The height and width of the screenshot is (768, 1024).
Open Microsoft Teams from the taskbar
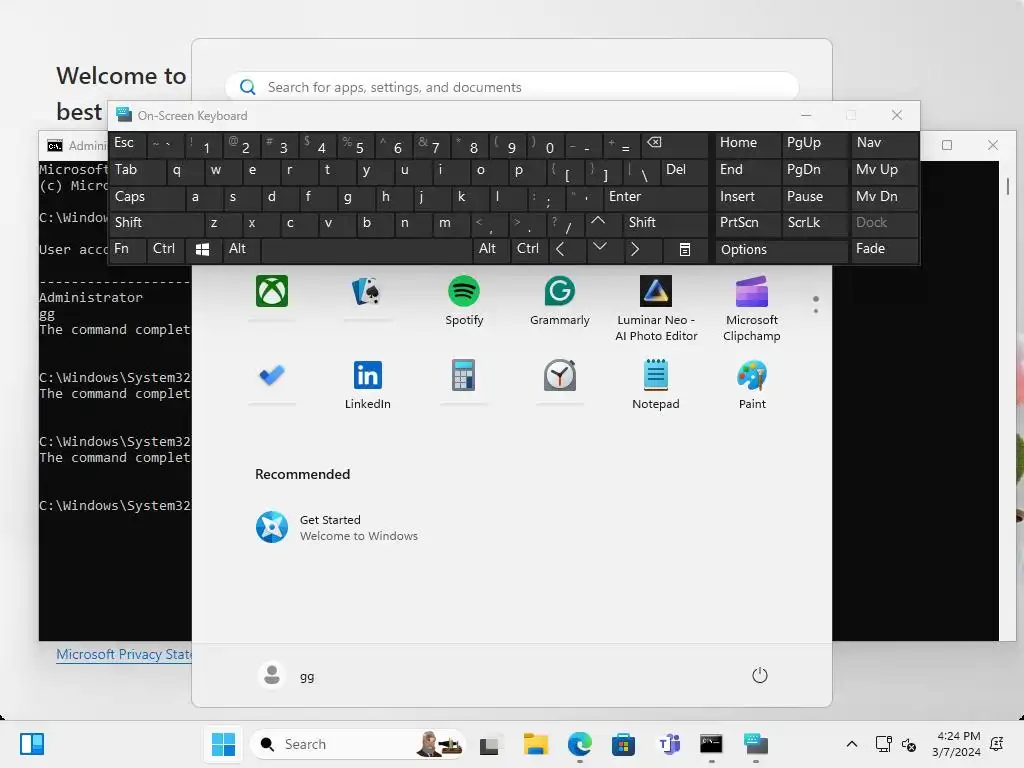click(668, 744)
